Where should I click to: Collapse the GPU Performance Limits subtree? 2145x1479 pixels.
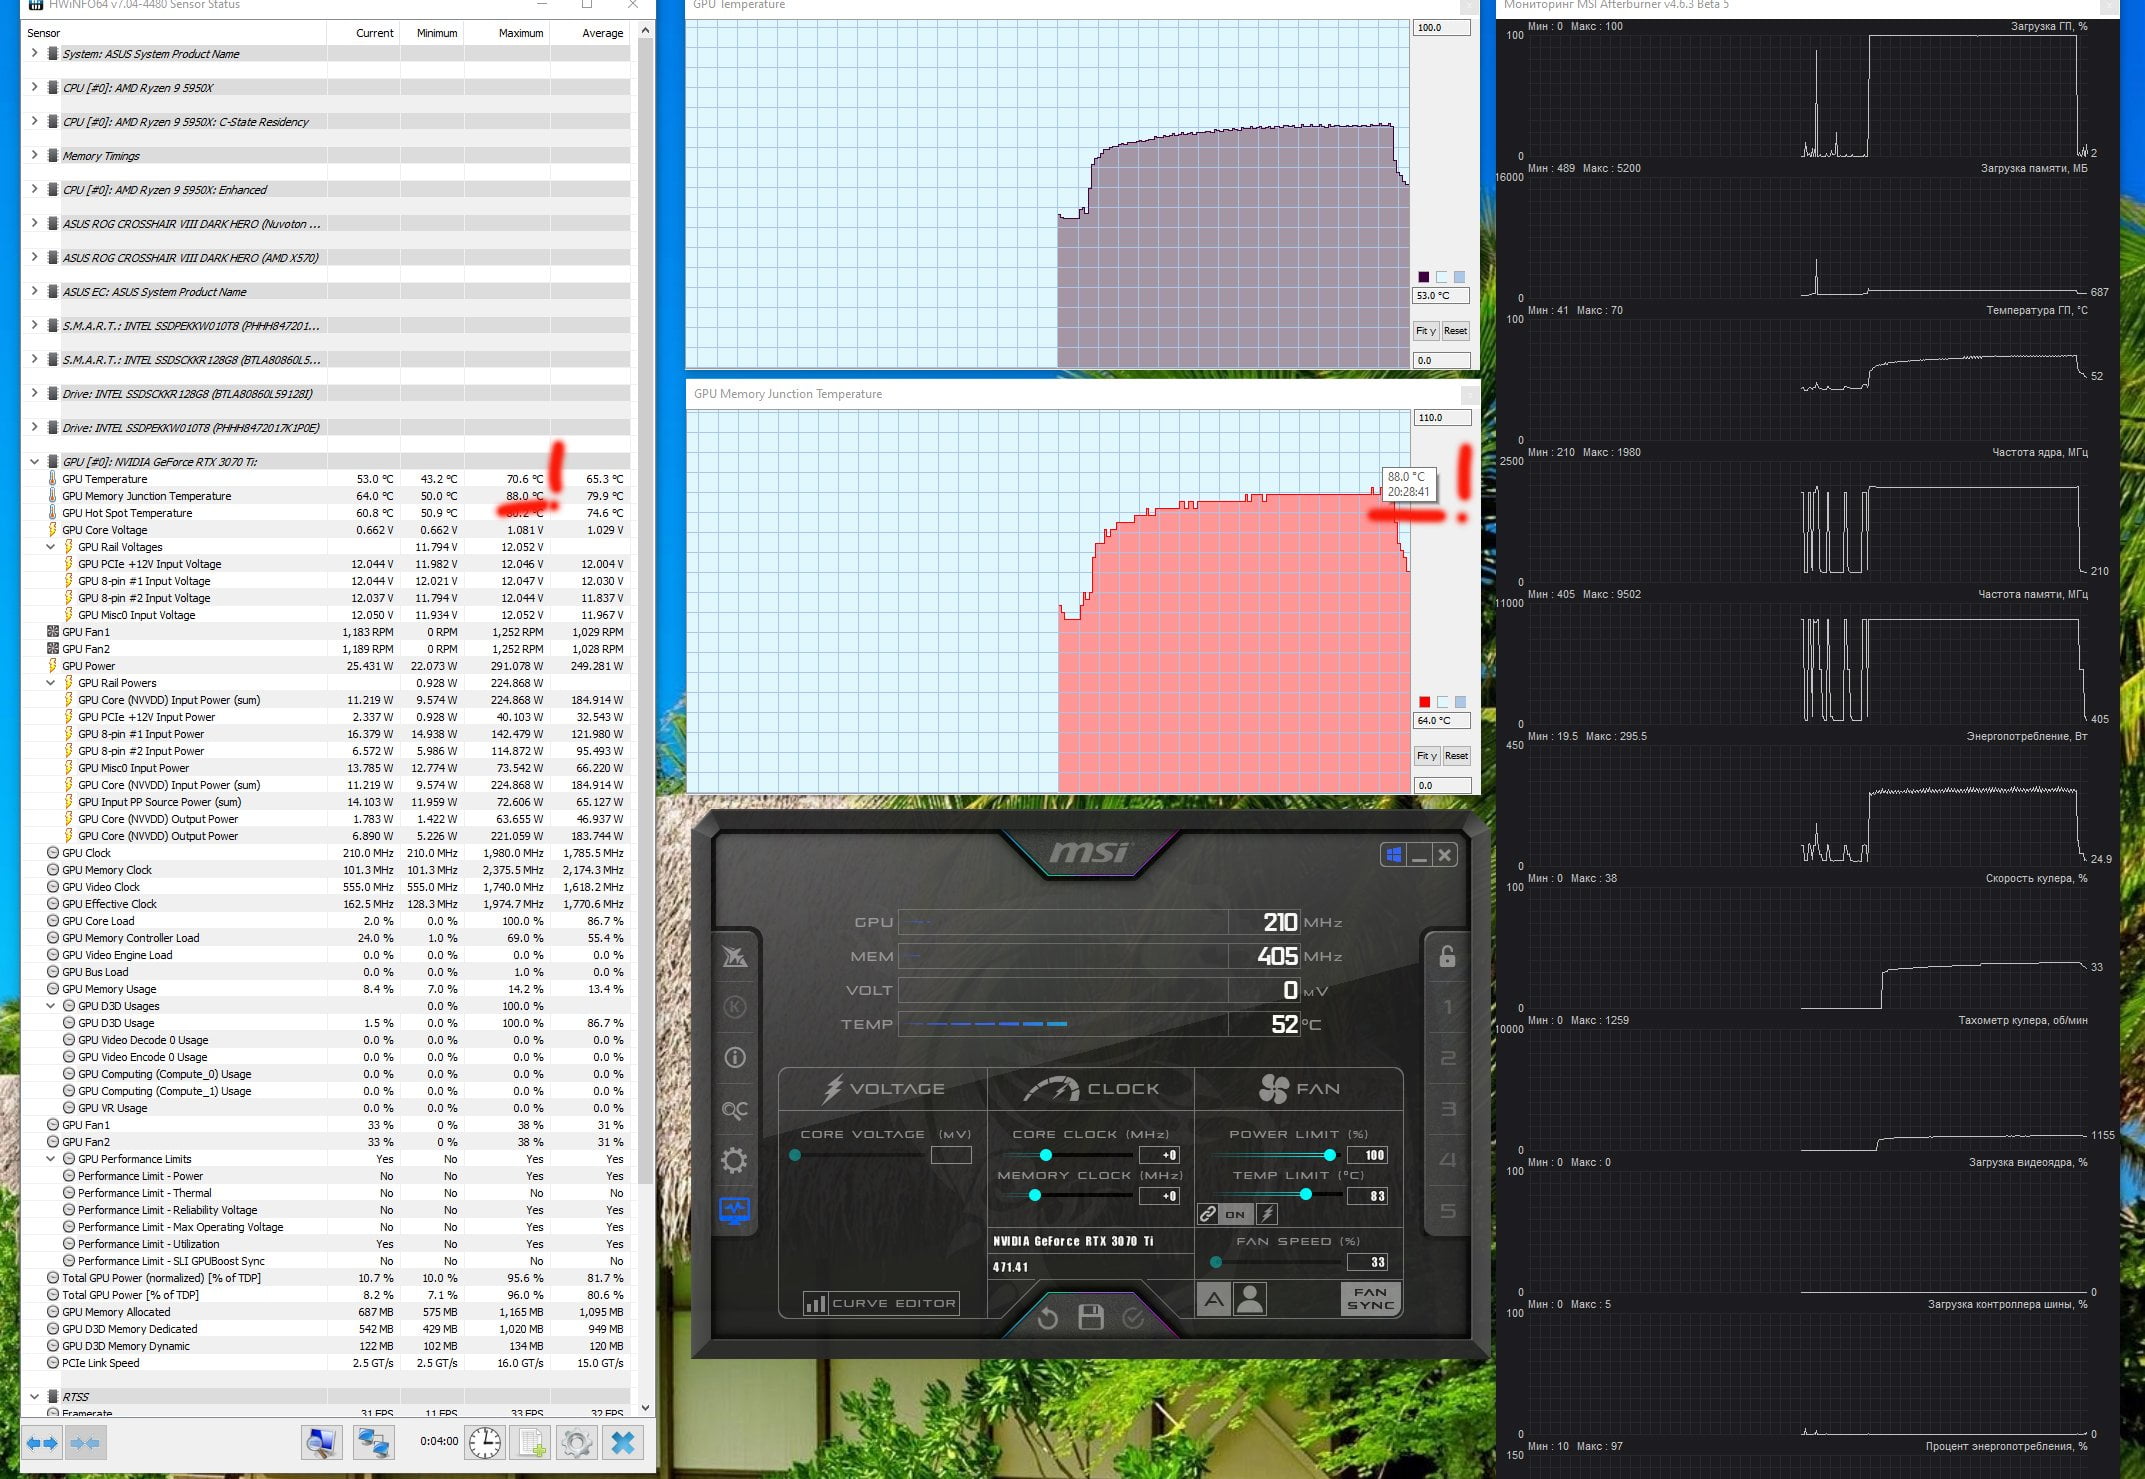pyautogui.click(x=51, y=1159)
